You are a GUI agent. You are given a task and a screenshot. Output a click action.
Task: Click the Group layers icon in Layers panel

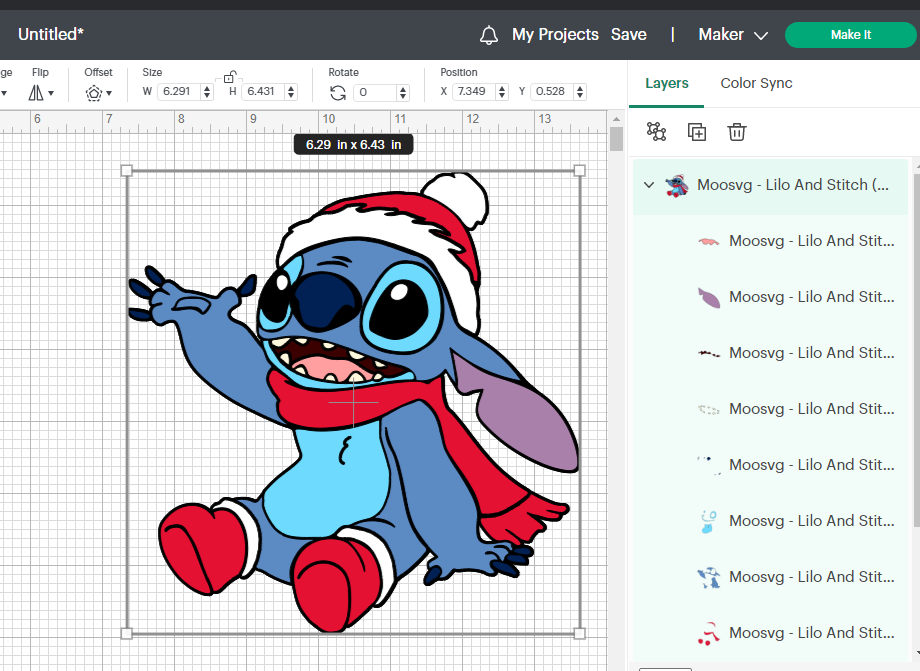pos(656,132)
